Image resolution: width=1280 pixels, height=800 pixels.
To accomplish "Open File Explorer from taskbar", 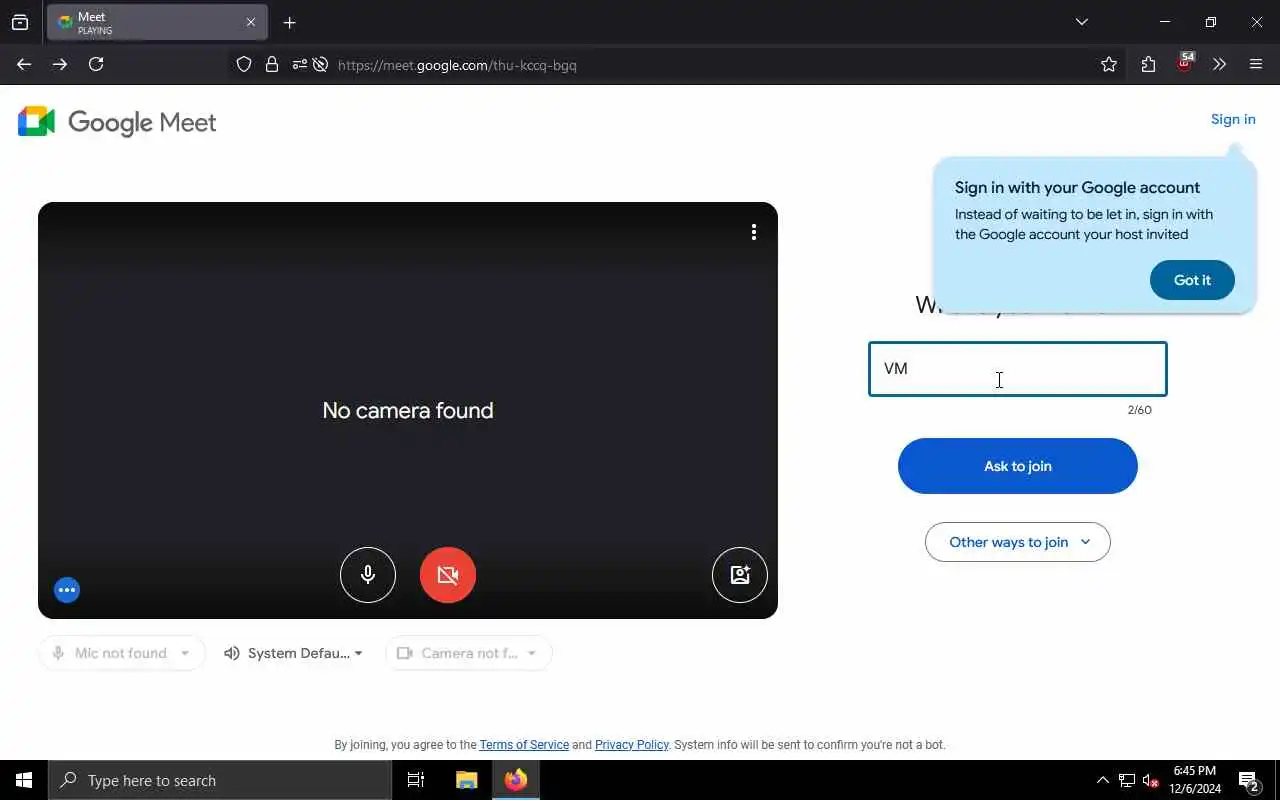I will coord(466,780).
